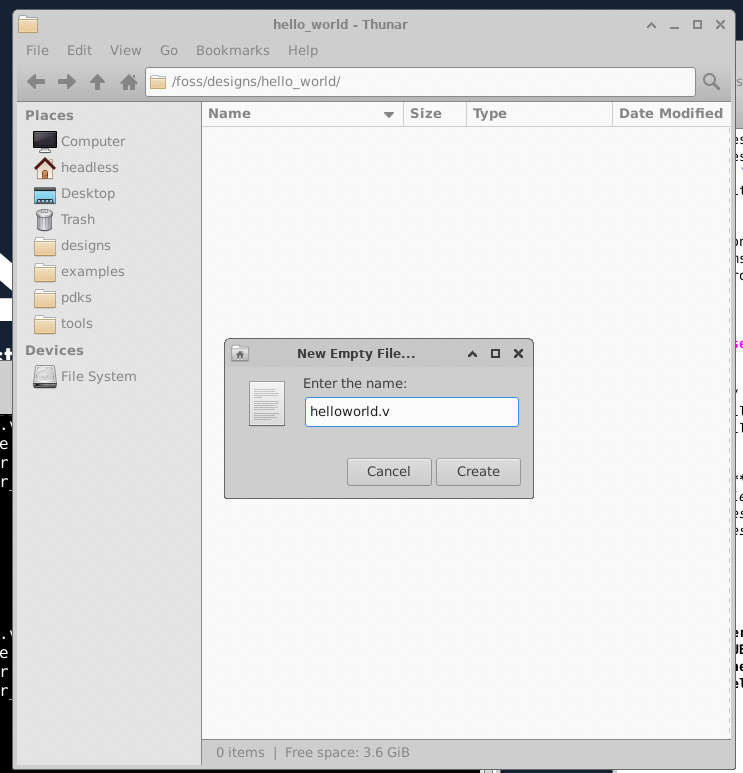Open the pdks bookmark folder

click(x=76, y=297)
